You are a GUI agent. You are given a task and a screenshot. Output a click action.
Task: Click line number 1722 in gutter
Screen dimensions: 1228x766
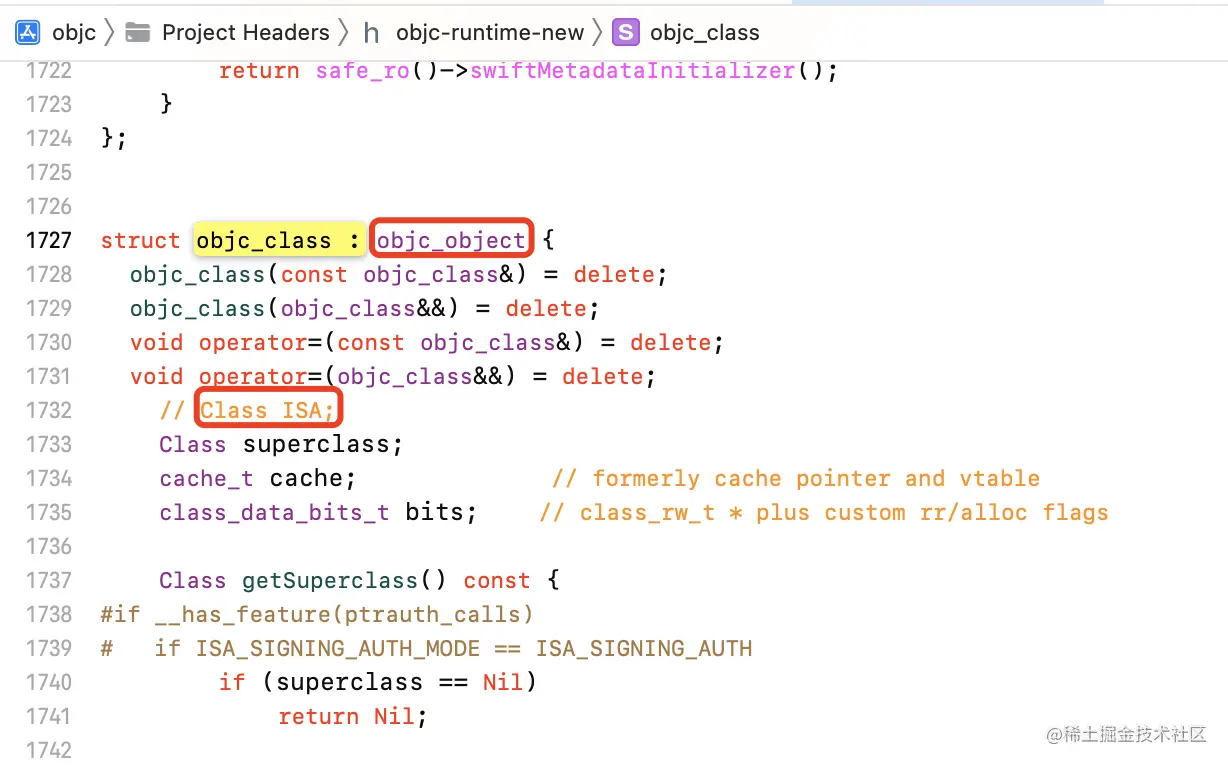click(x=48, y=70)
